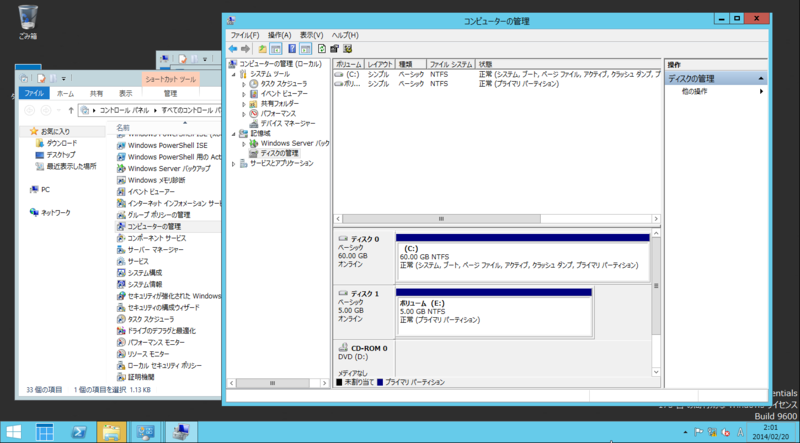The height and width of the screenshot is (443, 800).
Task: Click the ディスク 0 disk label
Action: coord(364,239)
